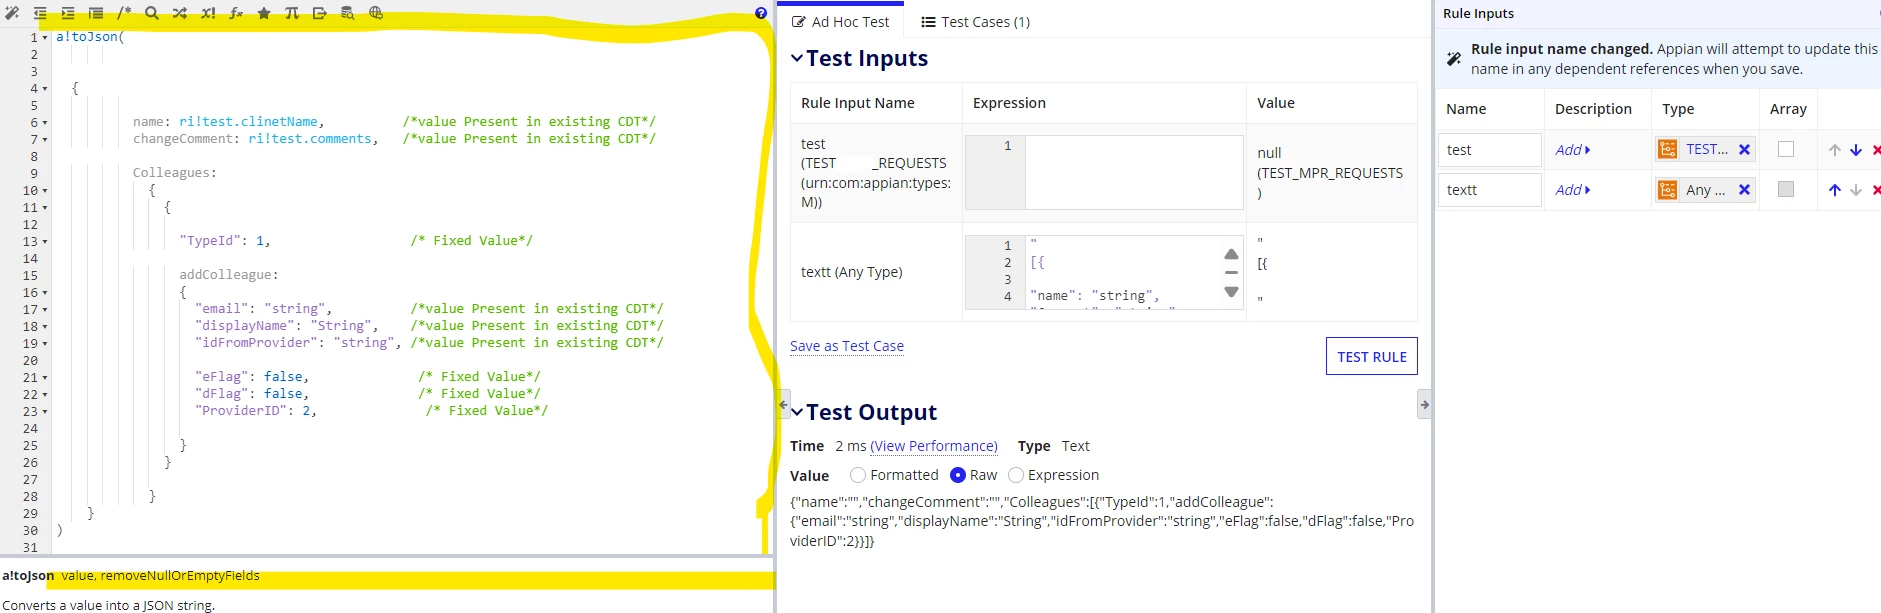Select Formatted value radio button
1881x613 pixels.
click(x=858, y=475)
